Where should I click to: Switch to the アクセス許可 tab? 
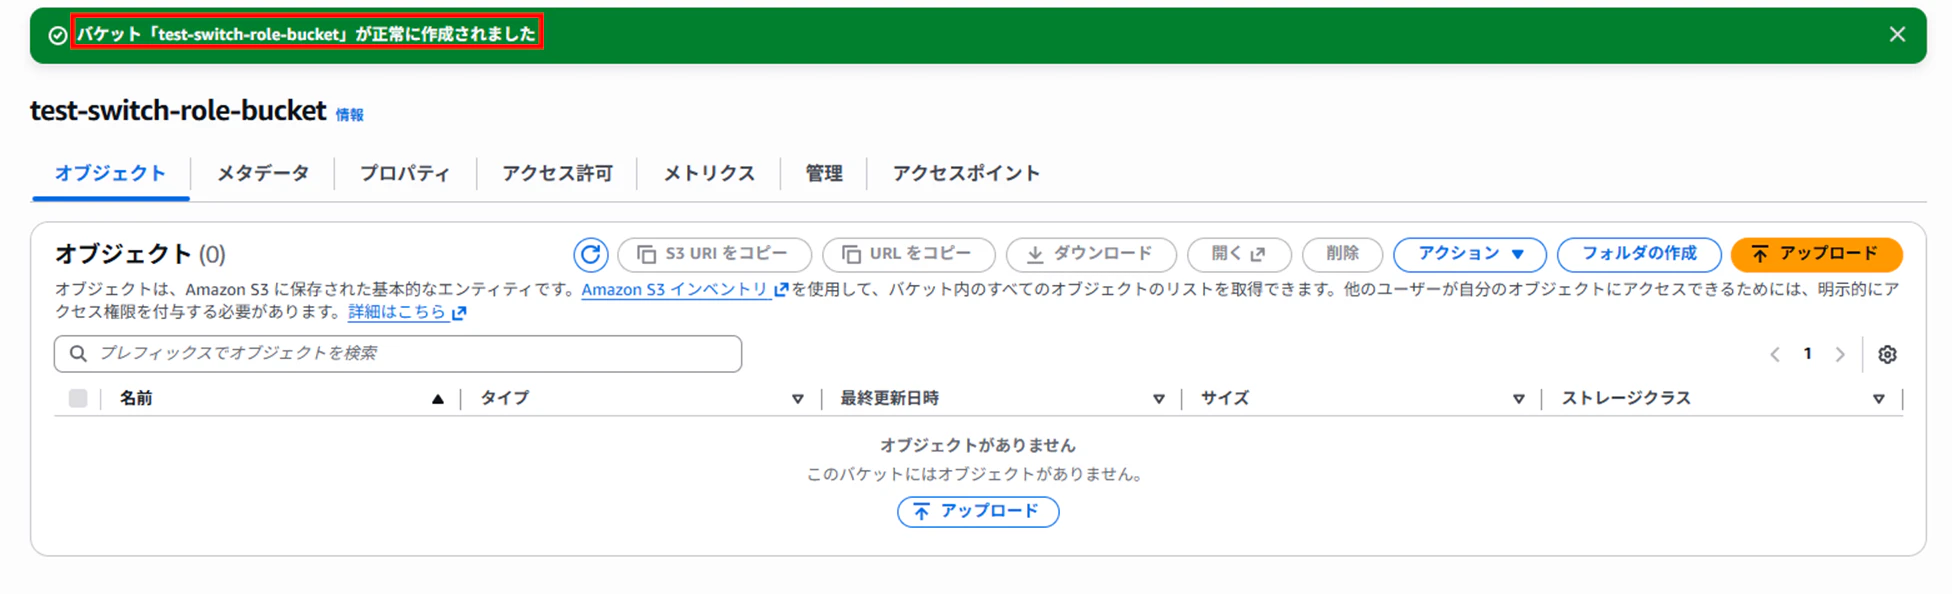pos(557,173)
